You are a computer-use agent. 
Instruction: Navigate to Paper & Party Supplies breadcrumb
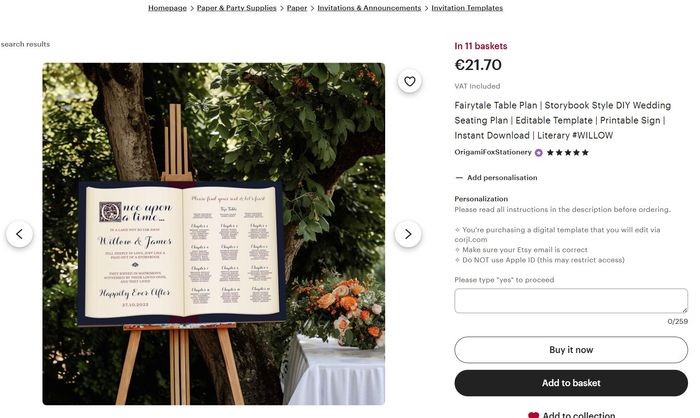click(x=236, y=8)
